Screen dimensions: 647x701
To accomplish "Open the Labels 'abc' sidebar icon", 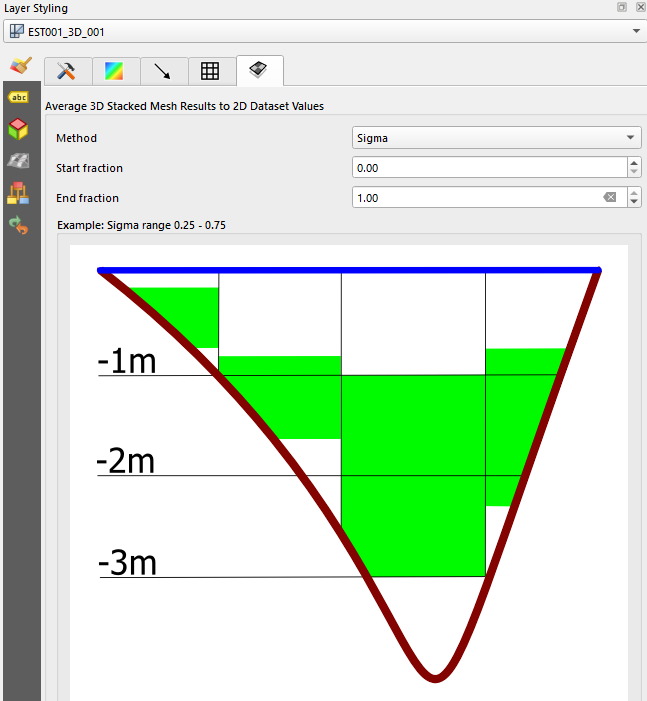I will (19, 97).
